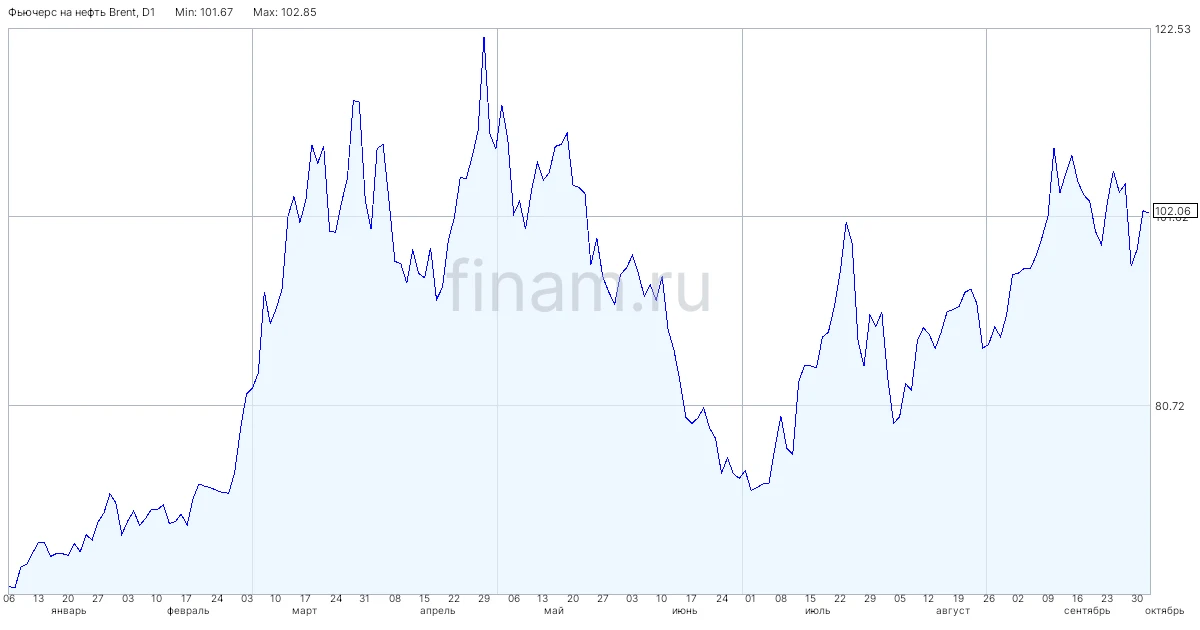Select the date tick label 19
This screenshot has width=1200, height=630.
coord(958,598)
